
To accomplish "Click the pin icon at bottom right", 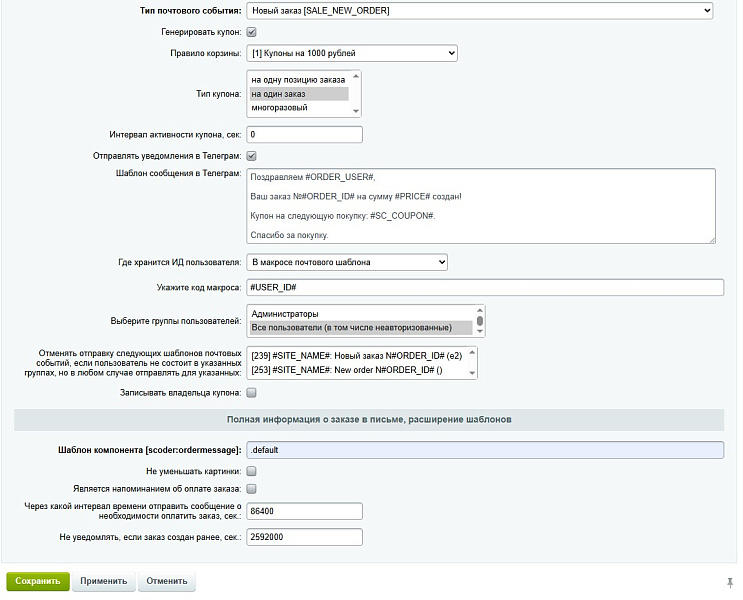I will pyautogui.click(x=730, y=582).
